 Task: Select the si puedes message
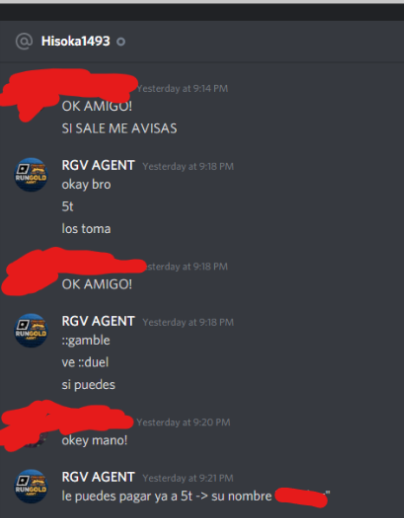click(88, 385)
